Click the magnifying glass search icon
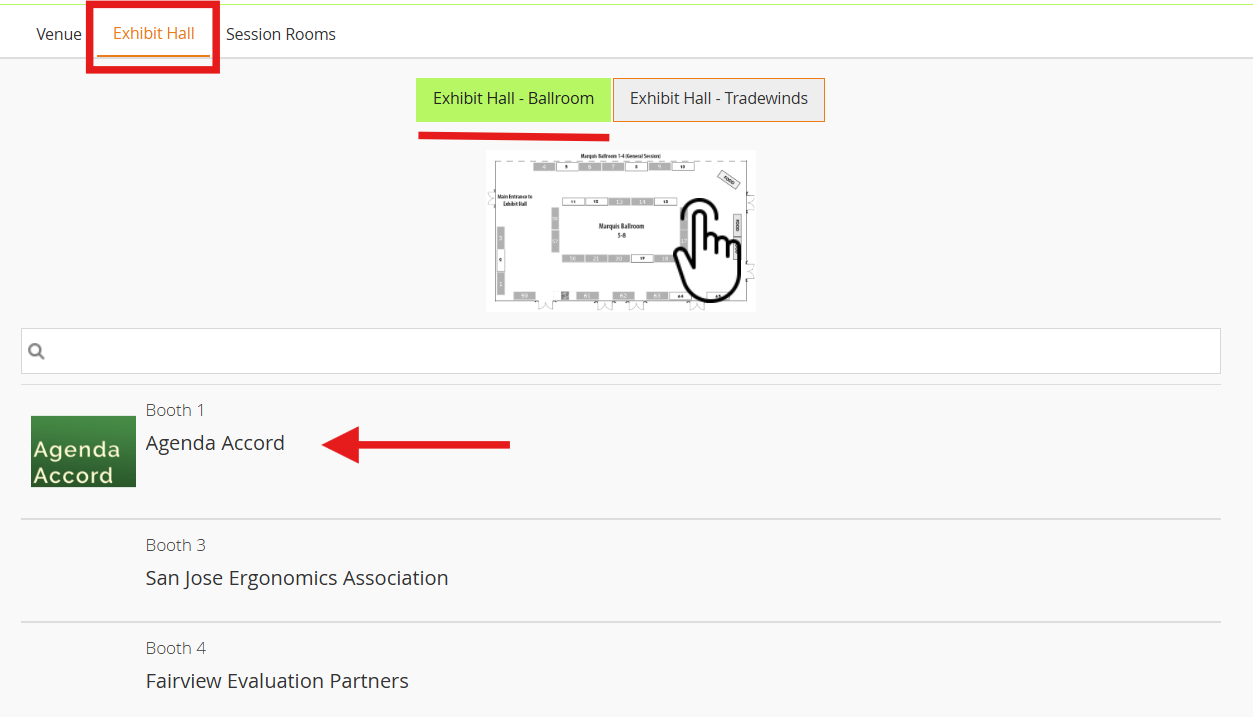The height and width of the screenshot is (717, 1253). (x=37, y=351)
